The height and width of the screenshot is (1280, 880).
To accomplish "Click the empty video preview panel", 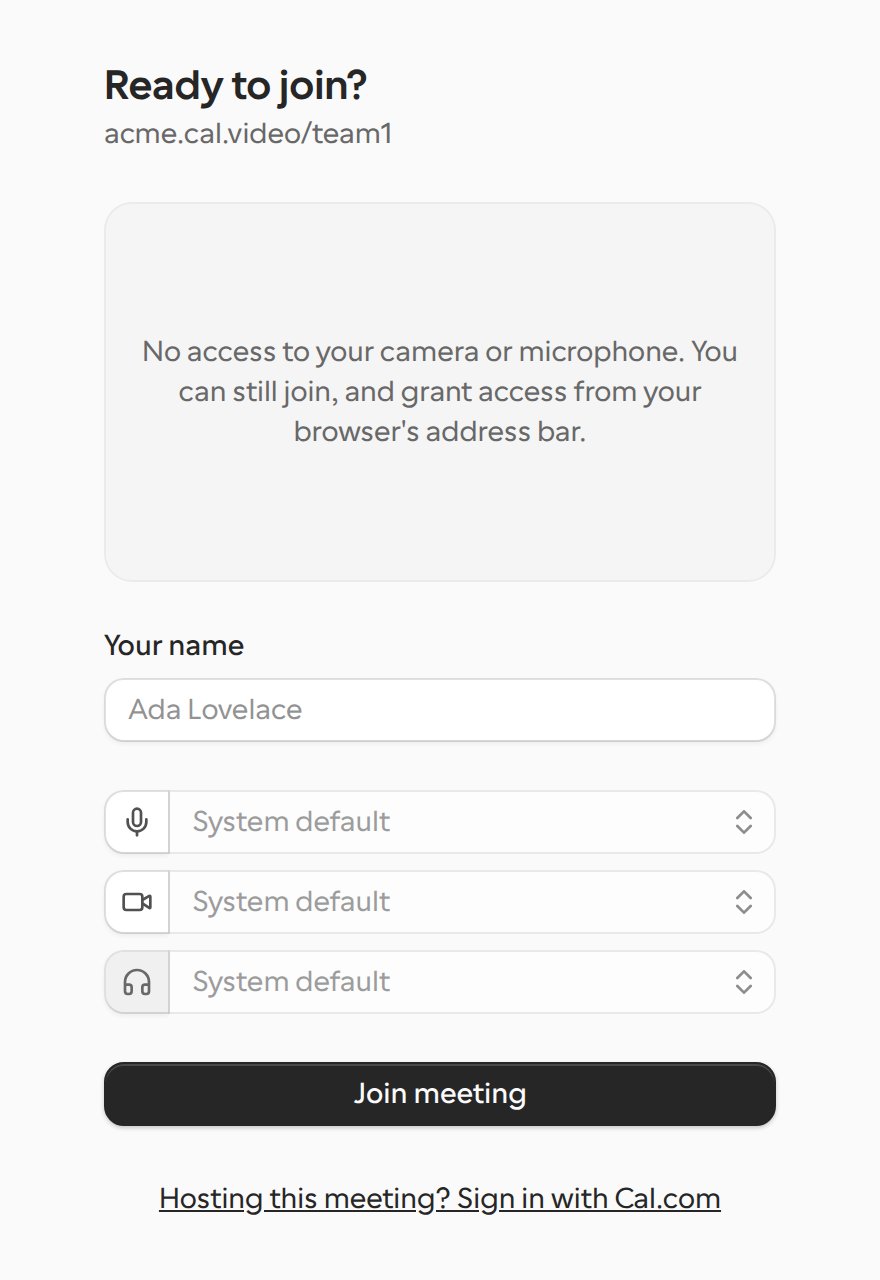I will coord(440,392).
